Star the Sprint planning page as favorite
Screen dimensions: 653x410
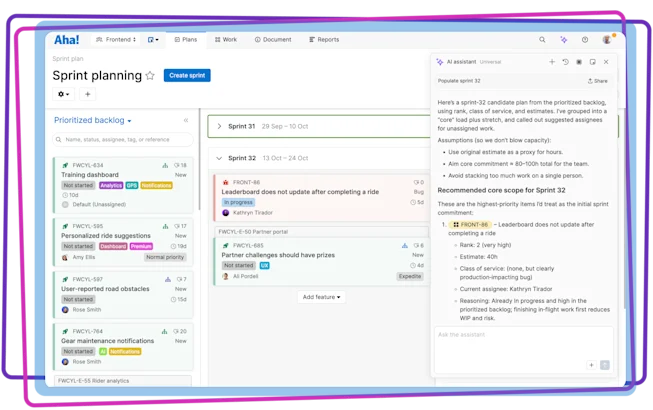[x=150, y=75]
